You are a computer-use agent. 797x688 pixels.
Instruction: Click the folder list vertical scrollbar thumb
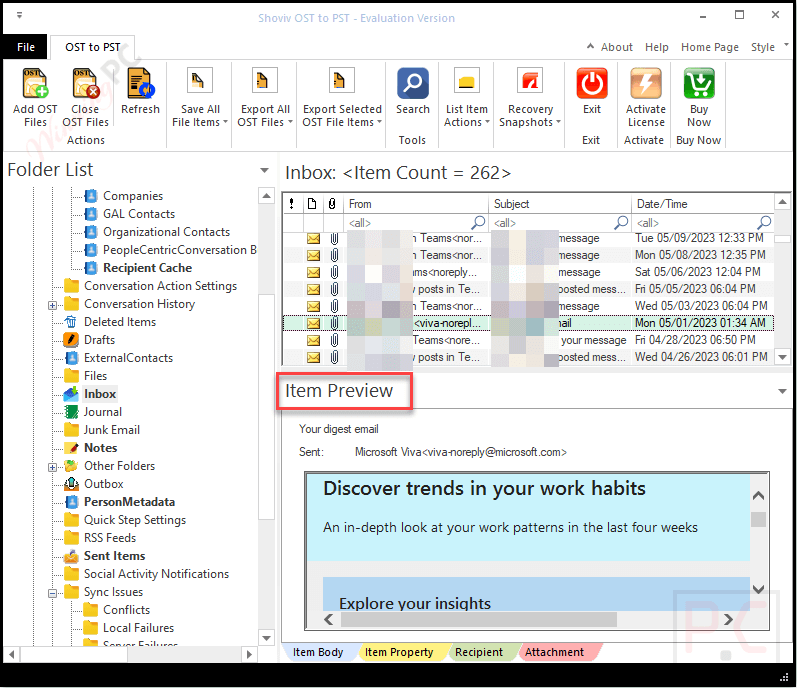(x=266, y=406)
